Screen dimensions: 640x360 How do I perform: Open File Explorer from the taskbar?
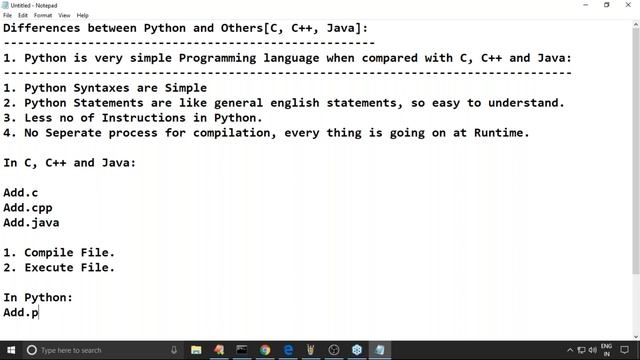[x=196, y=350]
